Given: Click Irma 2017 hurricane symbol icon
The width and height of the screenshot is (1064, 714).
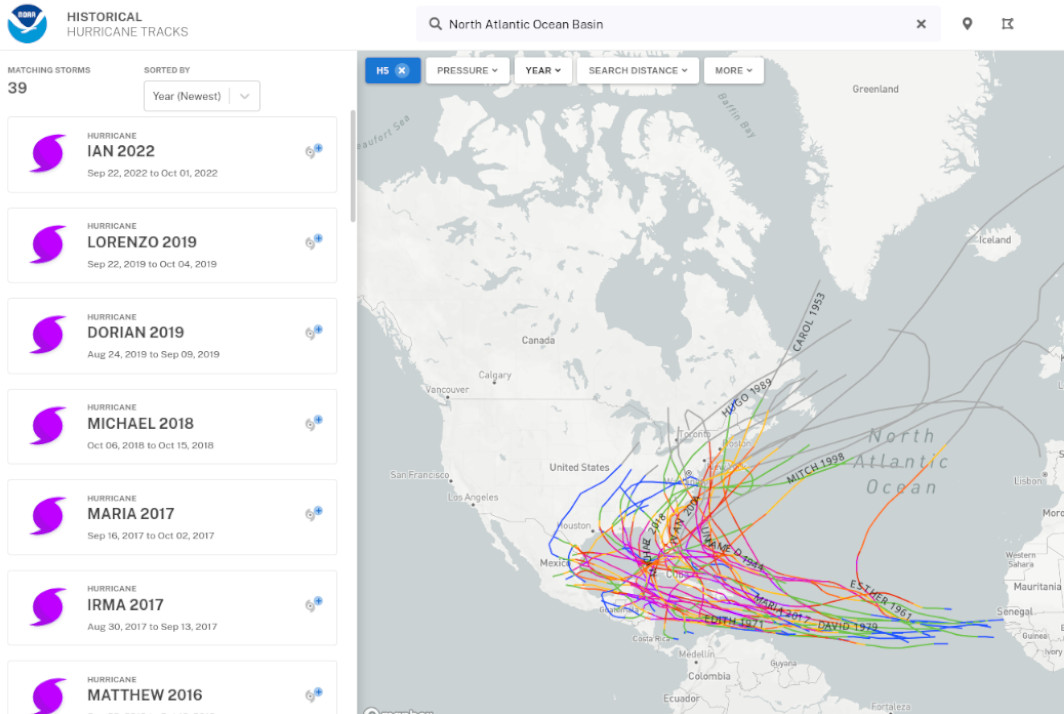Looking at the screenshot, I should click(48, 607).
